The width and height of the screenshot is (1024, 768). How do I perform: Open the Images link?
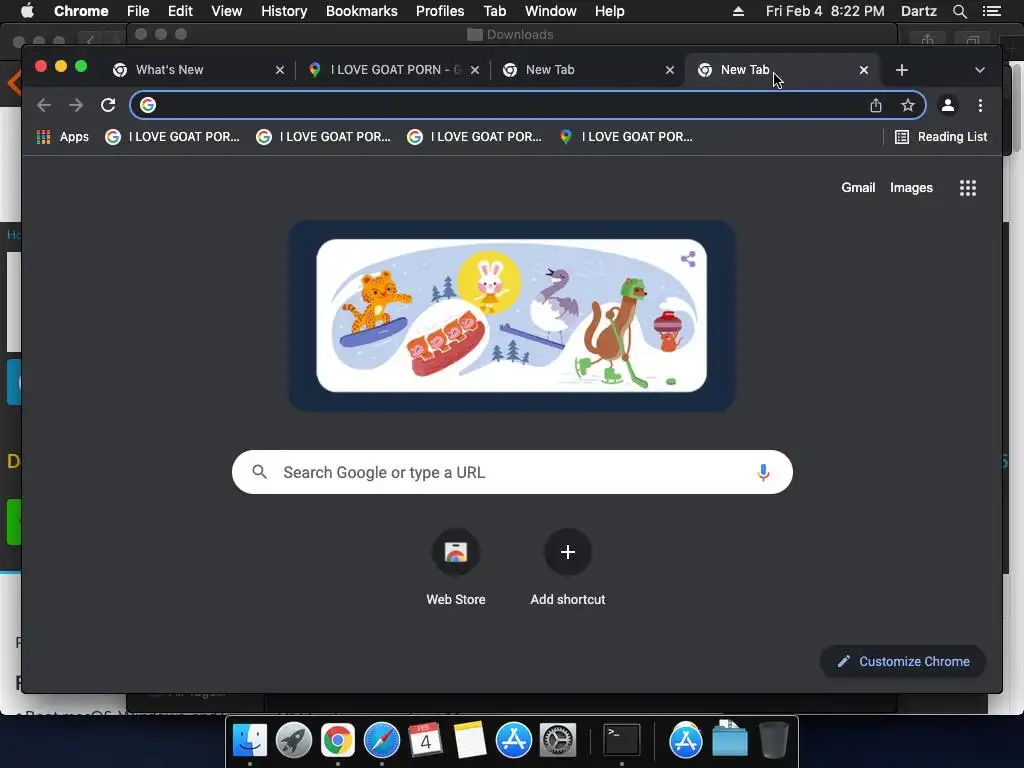pos(911,187)
